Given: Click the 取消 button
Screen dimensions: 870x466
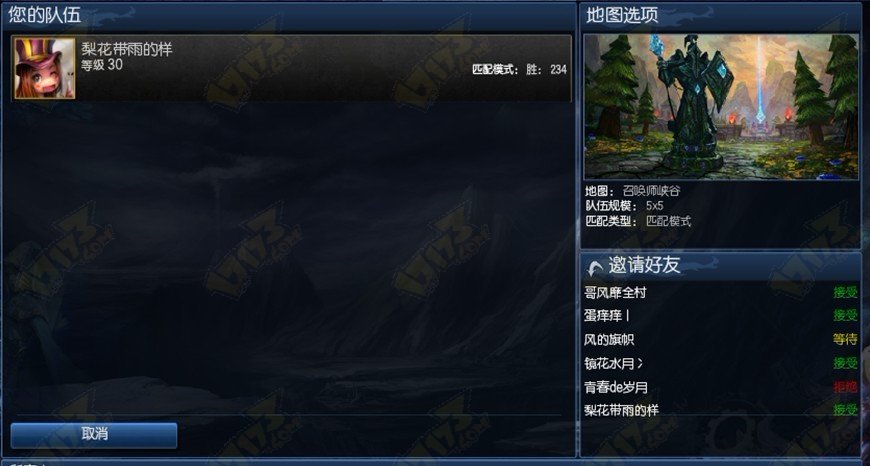Looking at the screenshot, I should coord(94,435).
